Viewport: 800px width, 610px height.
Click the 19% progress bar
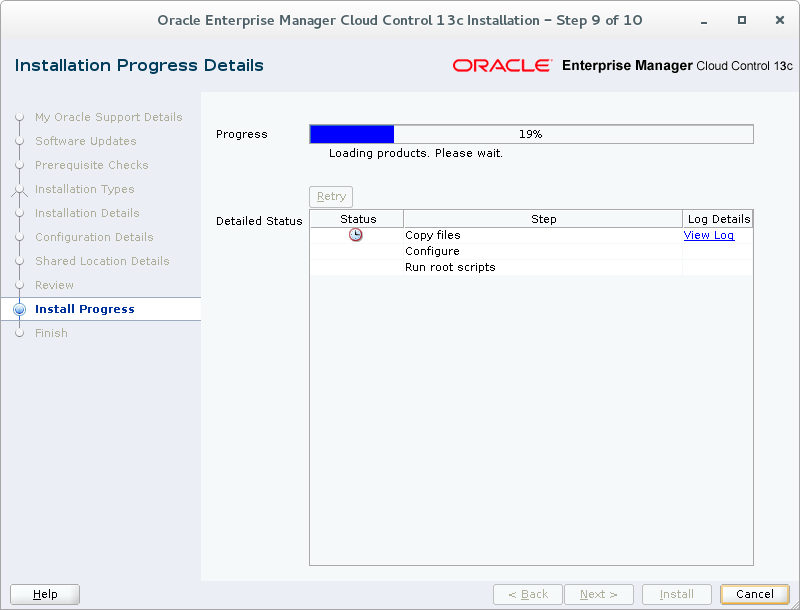(x=531, y=134)
